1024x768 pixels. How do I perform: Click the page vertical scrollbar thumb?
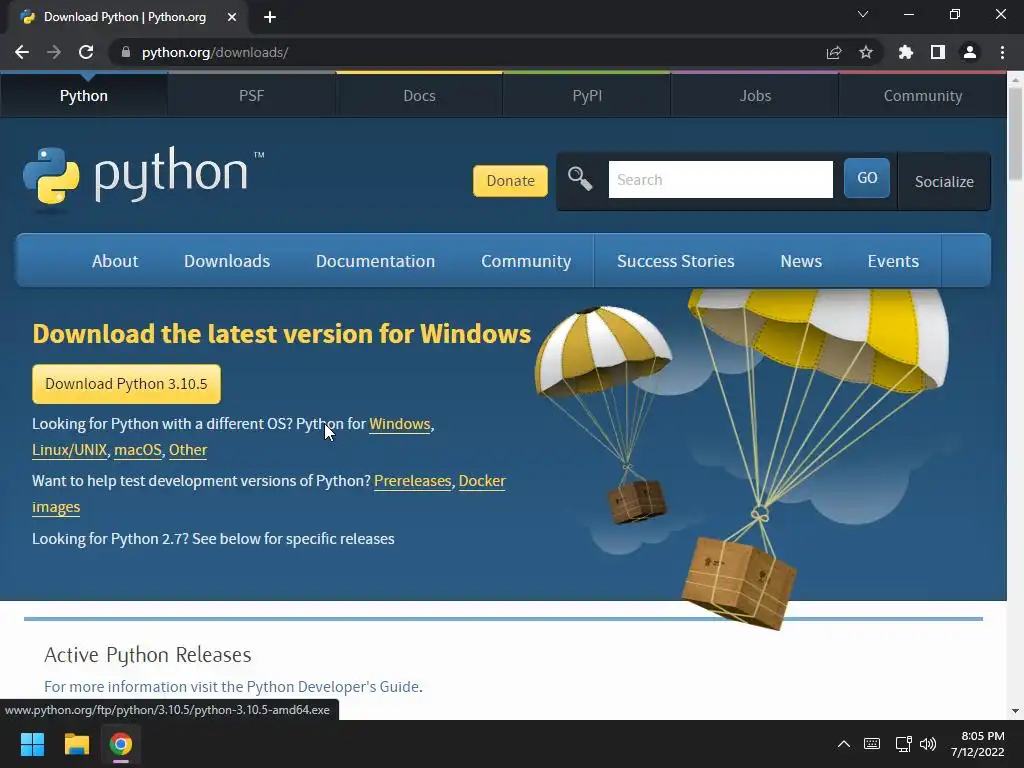1015,134
